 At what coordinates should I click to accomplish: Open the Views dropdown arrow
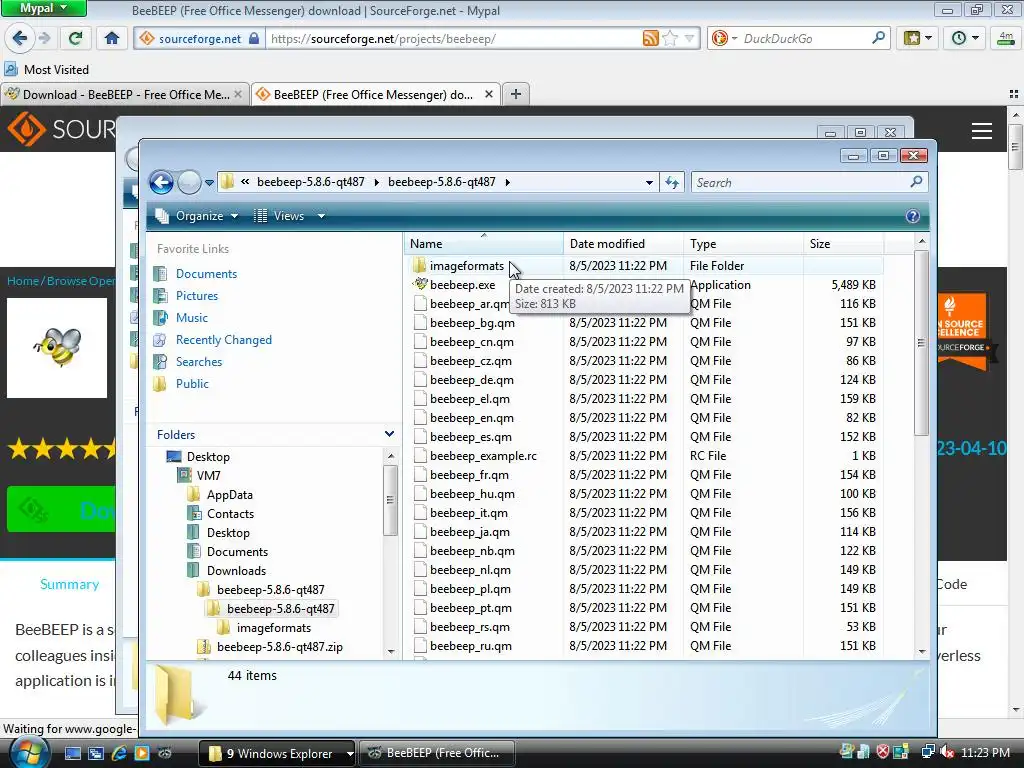click(x=321, y=216)
